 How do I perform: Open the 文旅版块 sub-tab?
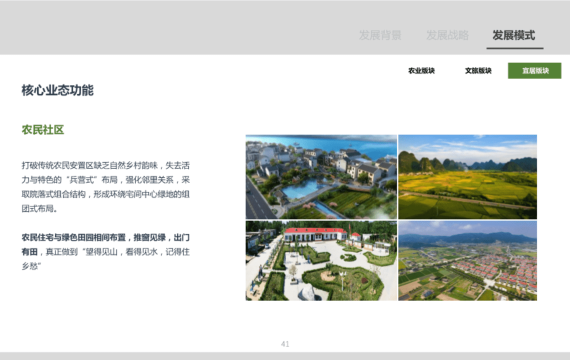click(x=478, y=71)
